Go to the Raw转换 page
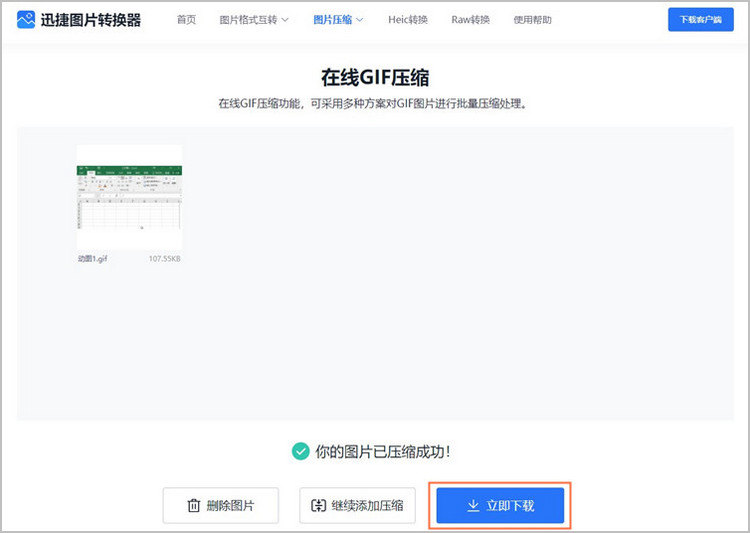This screenshot has height=533, width=750. pyautogui.click(x=470, y=20)
